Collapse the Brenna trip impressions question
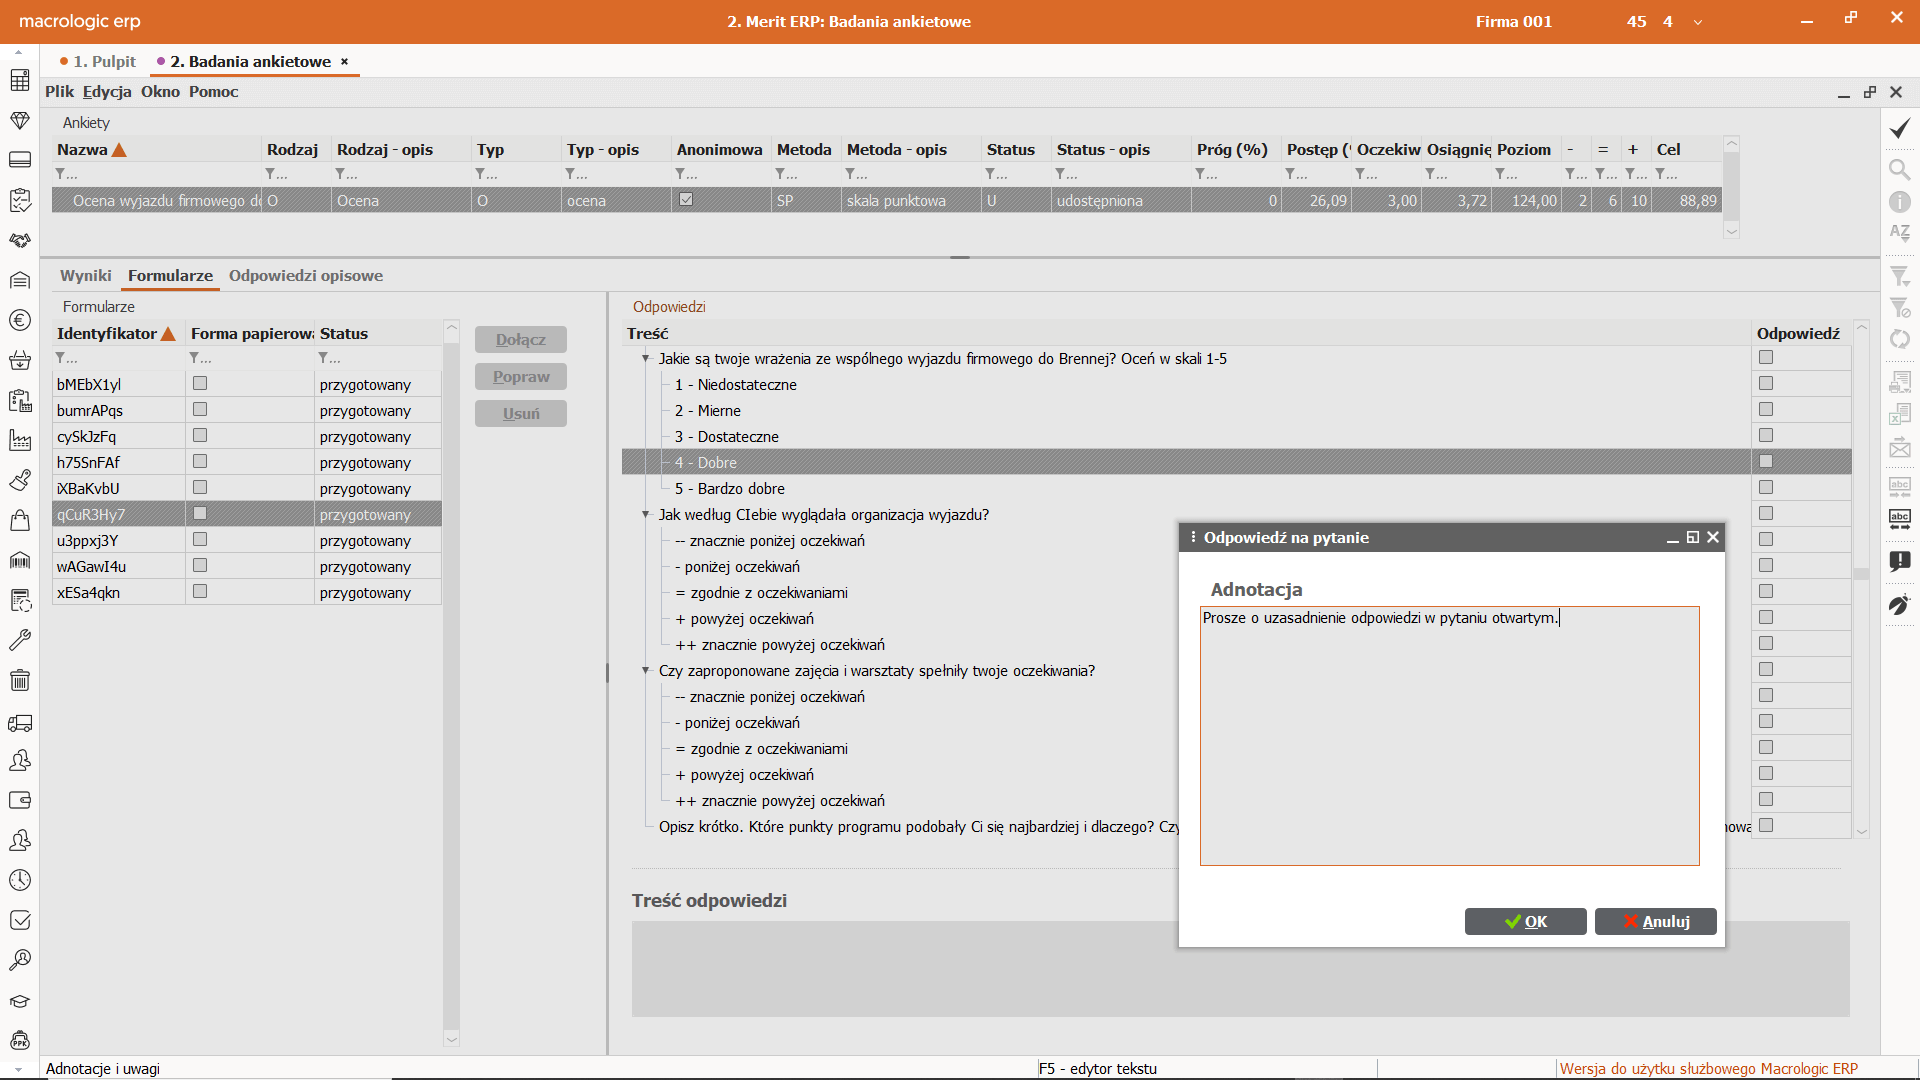 (646, 358)
